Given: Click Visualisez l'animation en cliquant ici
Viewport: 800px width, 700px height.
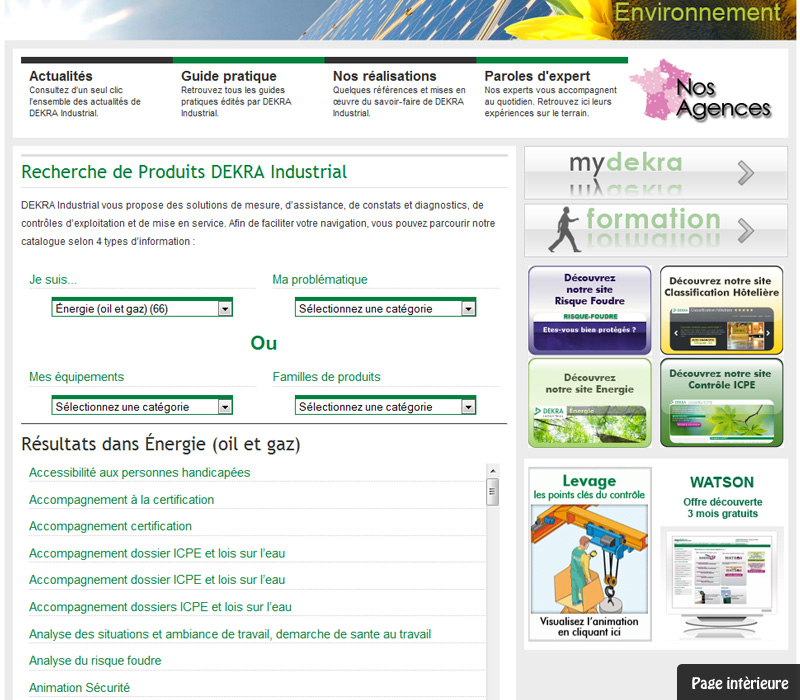Looking at the screenshot, I should click(x=589, y=627).
